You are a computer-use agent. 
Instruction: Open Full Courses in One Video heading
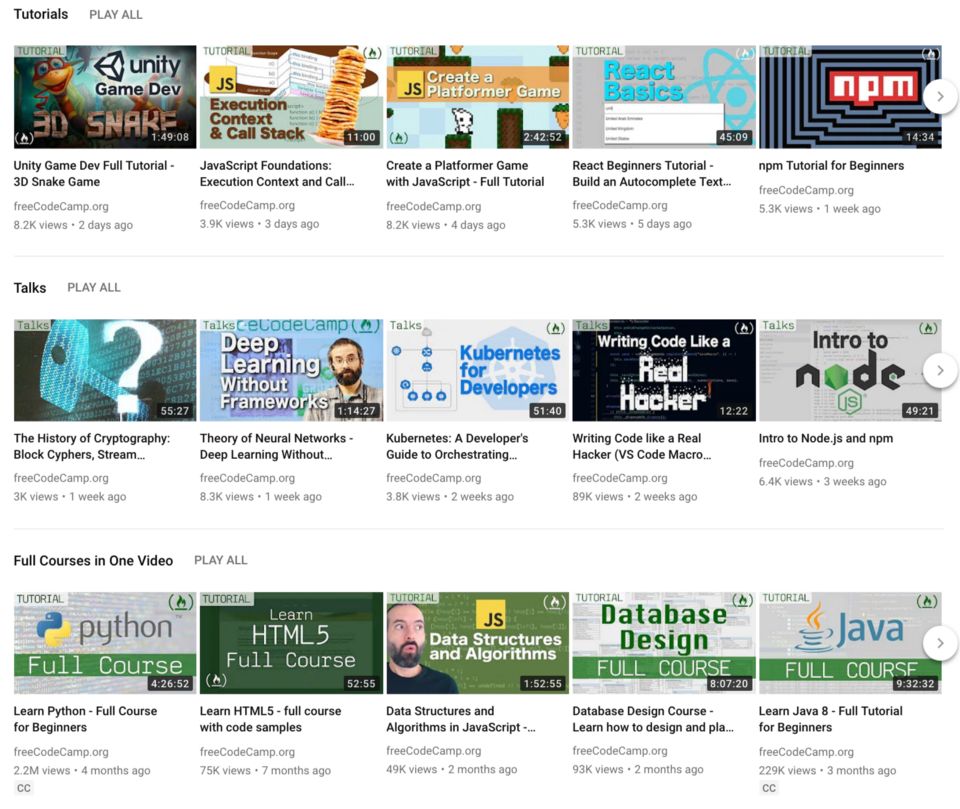pos(93,561)
